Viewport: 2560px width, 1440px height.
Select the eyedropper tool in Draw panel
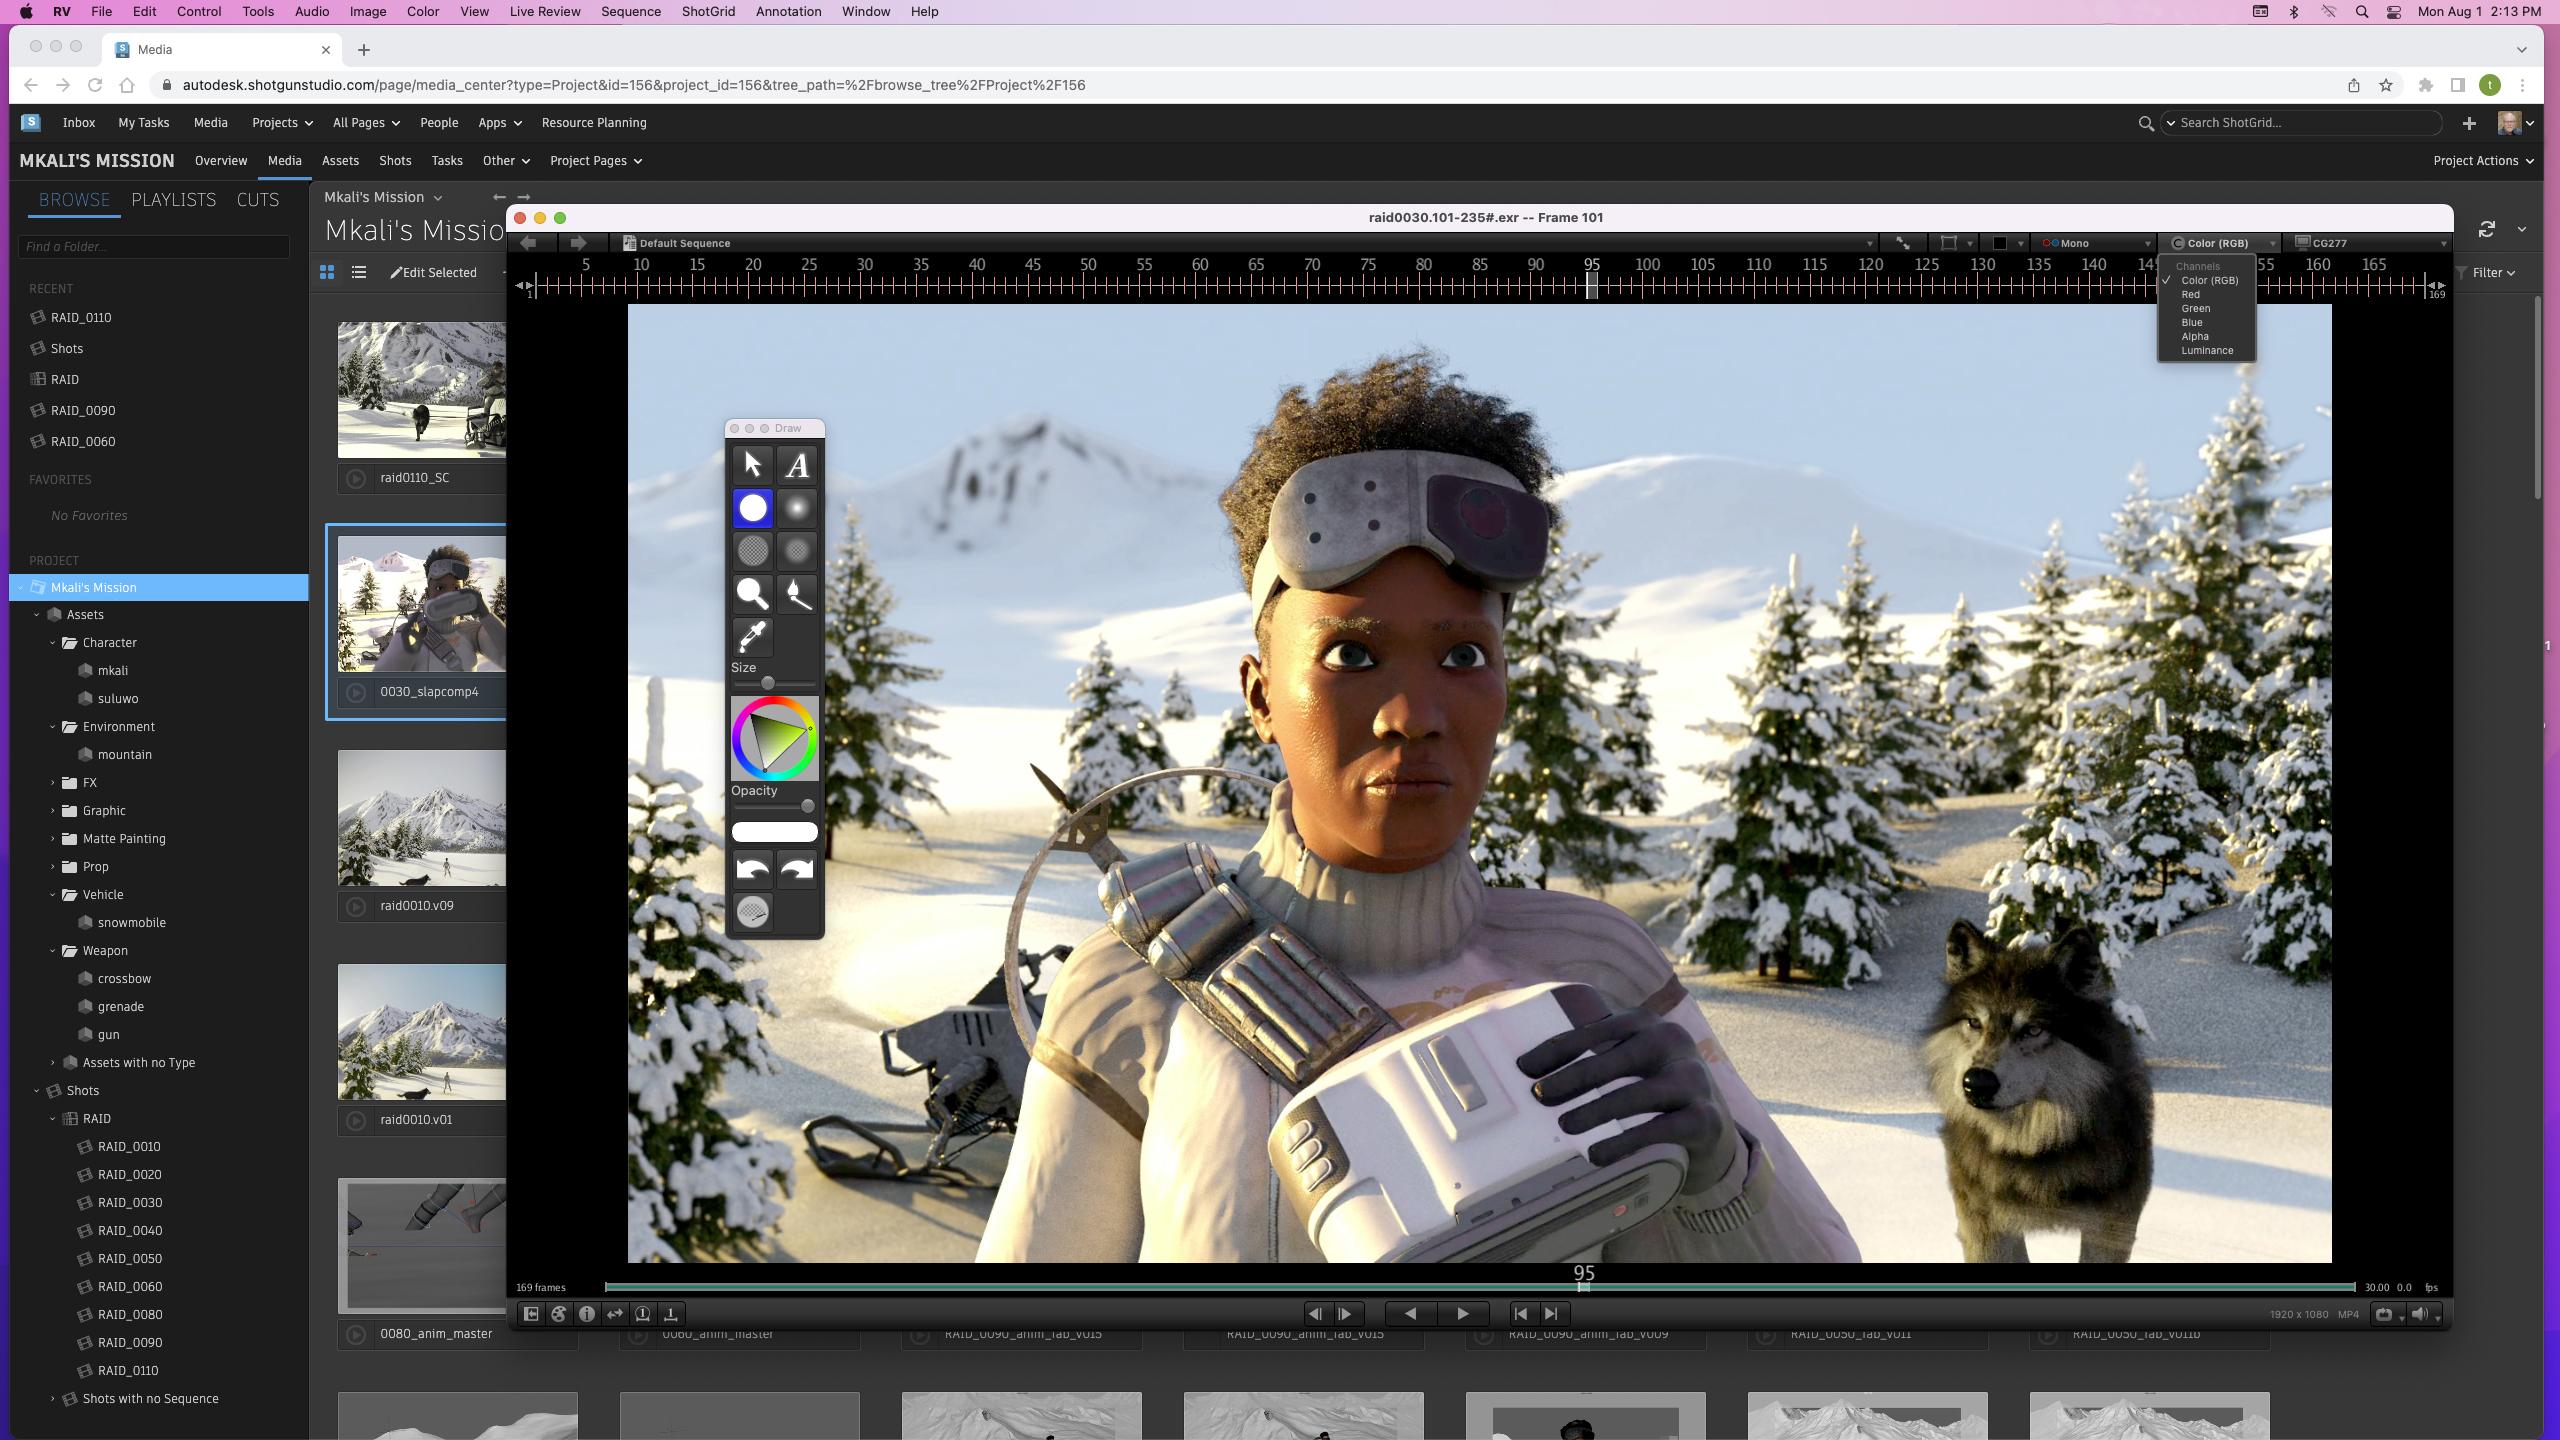click(752, 636)
